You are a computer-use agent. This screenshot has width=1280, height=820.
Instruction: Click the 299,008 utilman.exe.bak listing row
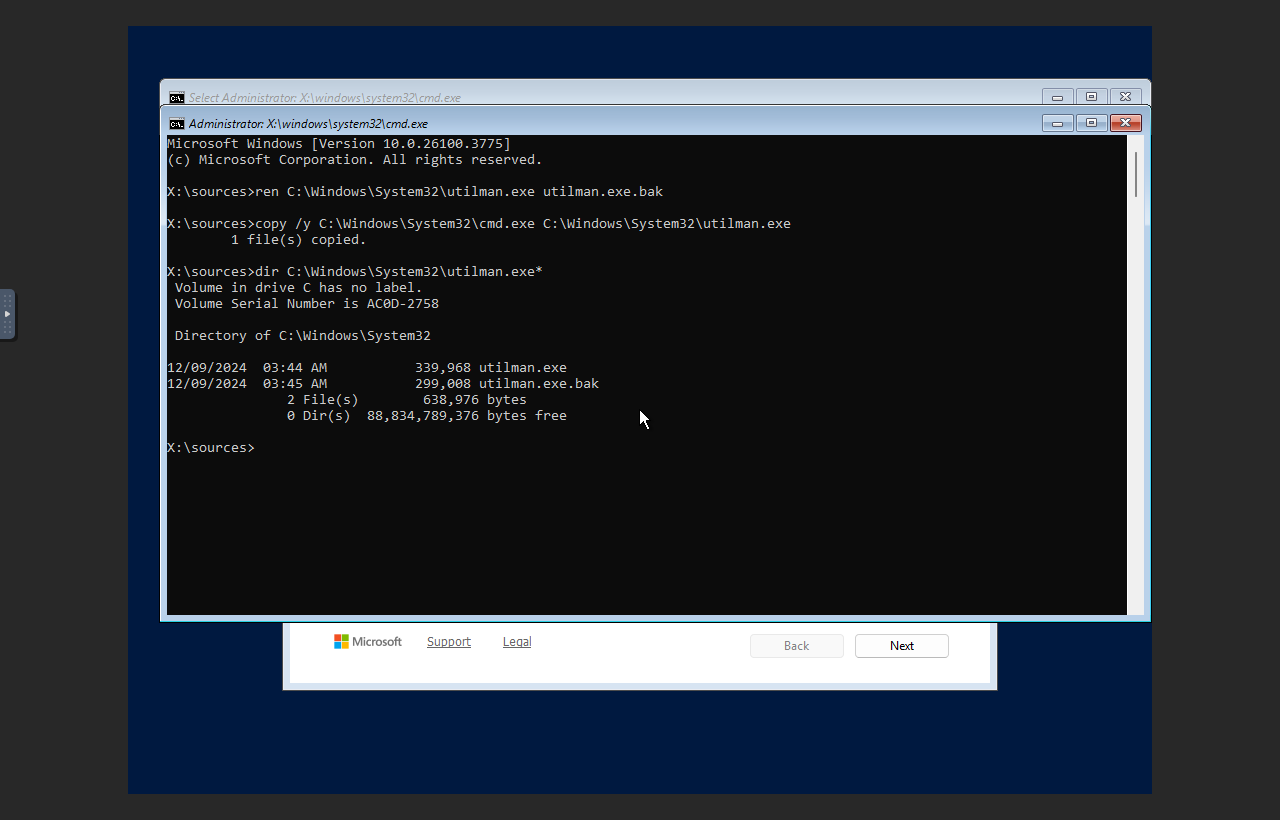(383, 384)
